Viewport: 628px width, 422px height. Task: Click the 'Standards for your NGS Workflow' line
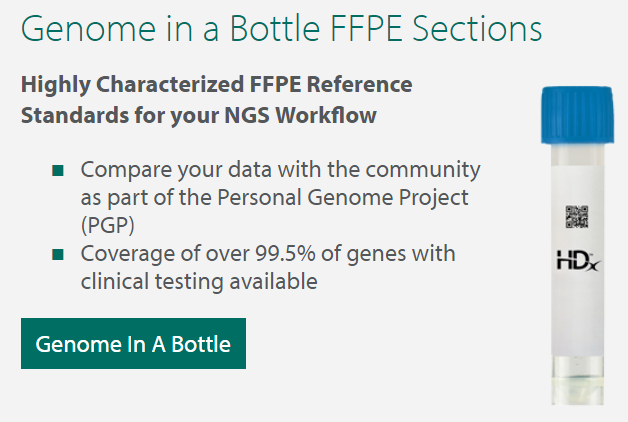198,116
